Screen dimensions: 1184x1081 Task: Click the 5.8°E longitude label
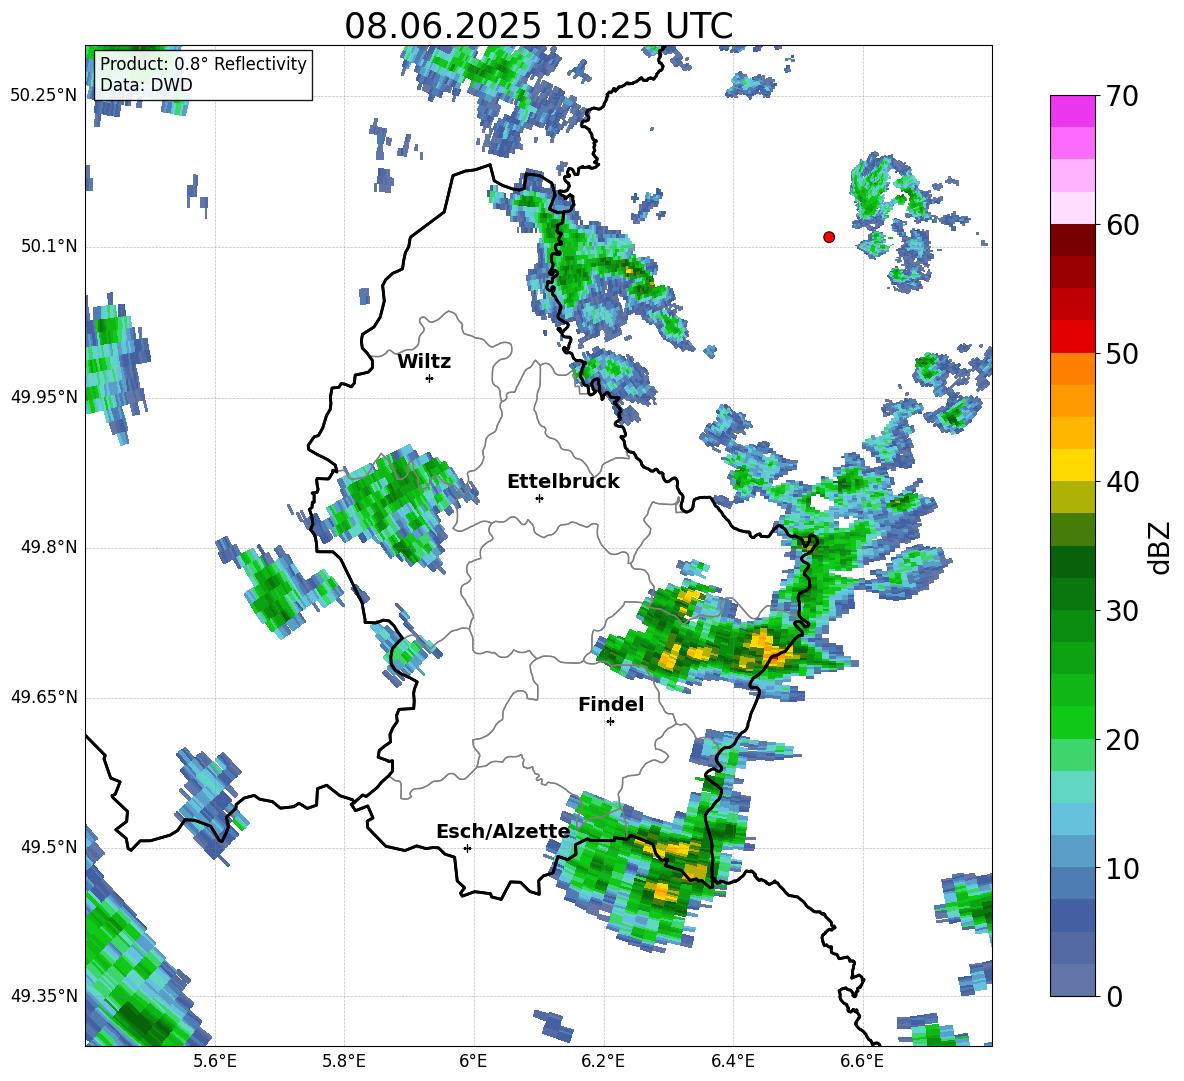tap(344, 1061)
